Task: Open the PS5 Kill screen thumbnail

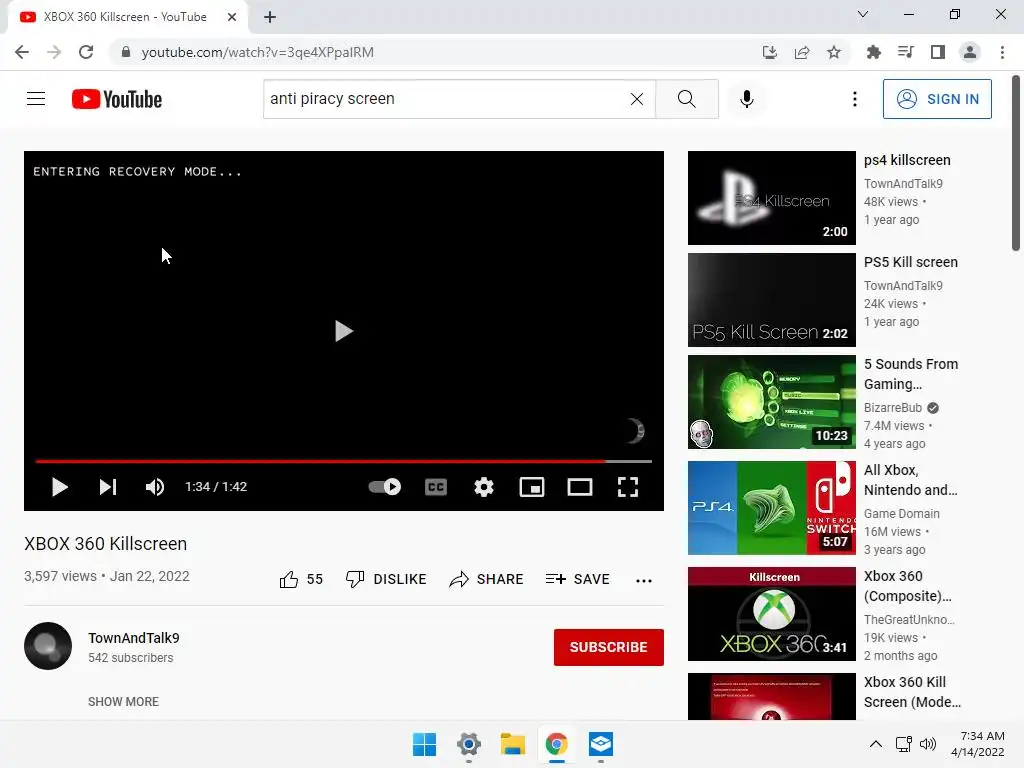Action: (771, 300)
